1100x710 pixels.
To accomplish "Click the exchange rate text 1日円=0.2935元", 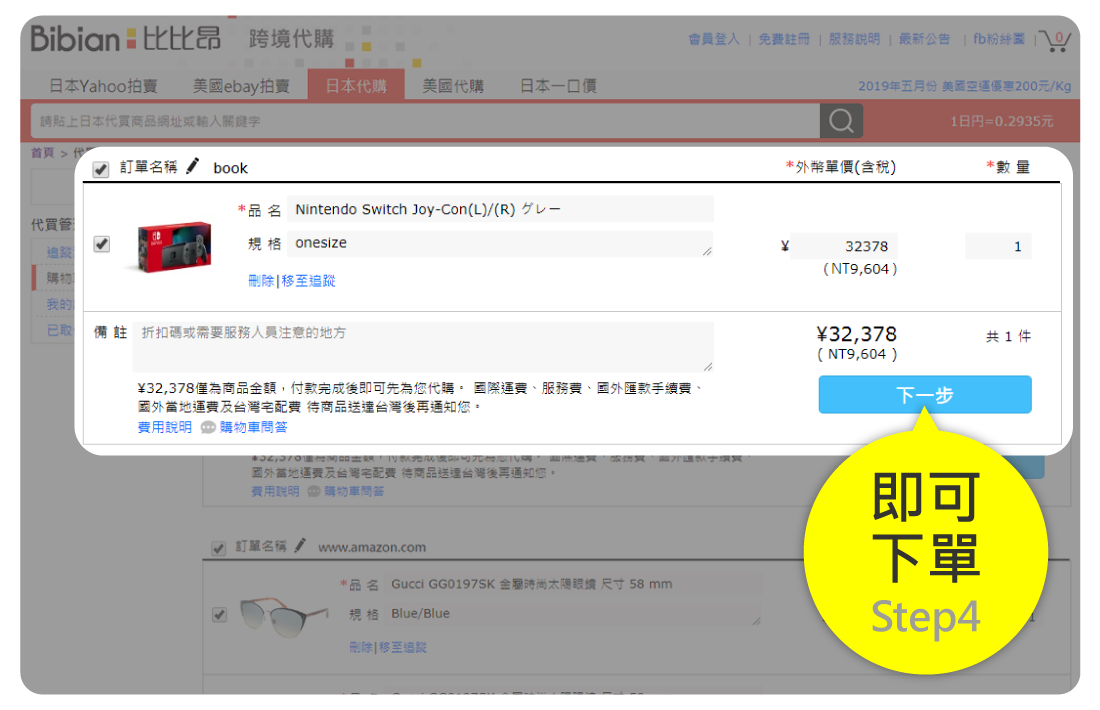I will [1002, 121].
